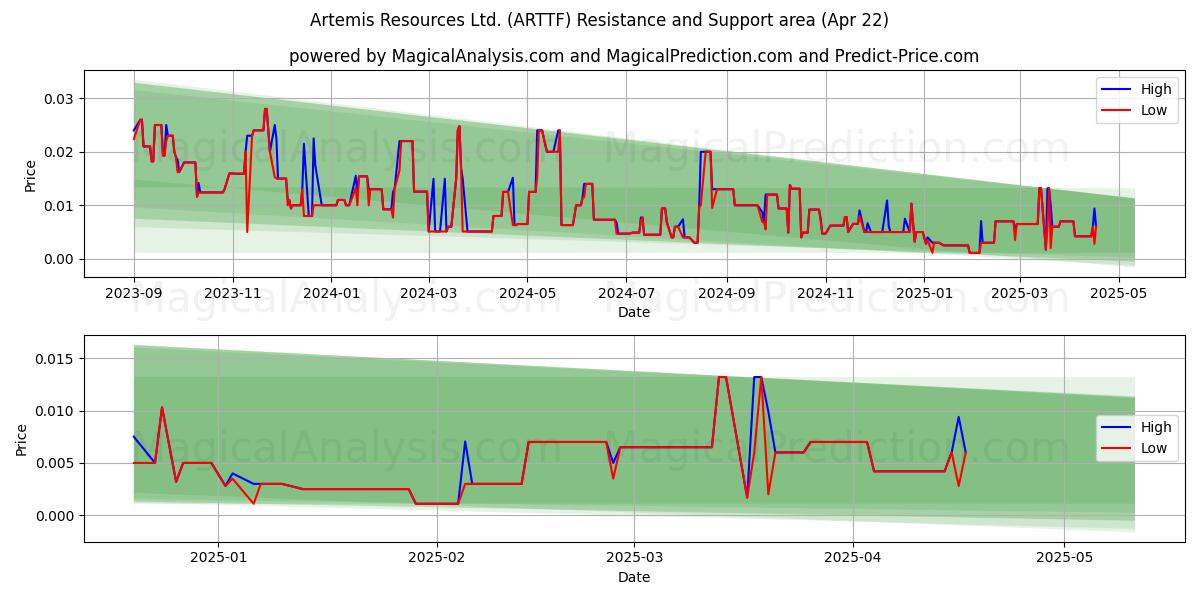Click the 0.03 price tick on the top chart
The width and height of the screenshot is (1200, 600).
click(x=60, y=99)
